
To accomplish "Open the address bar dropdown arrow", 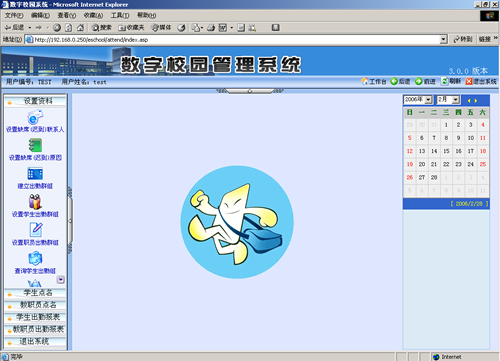I will point(443,39).
